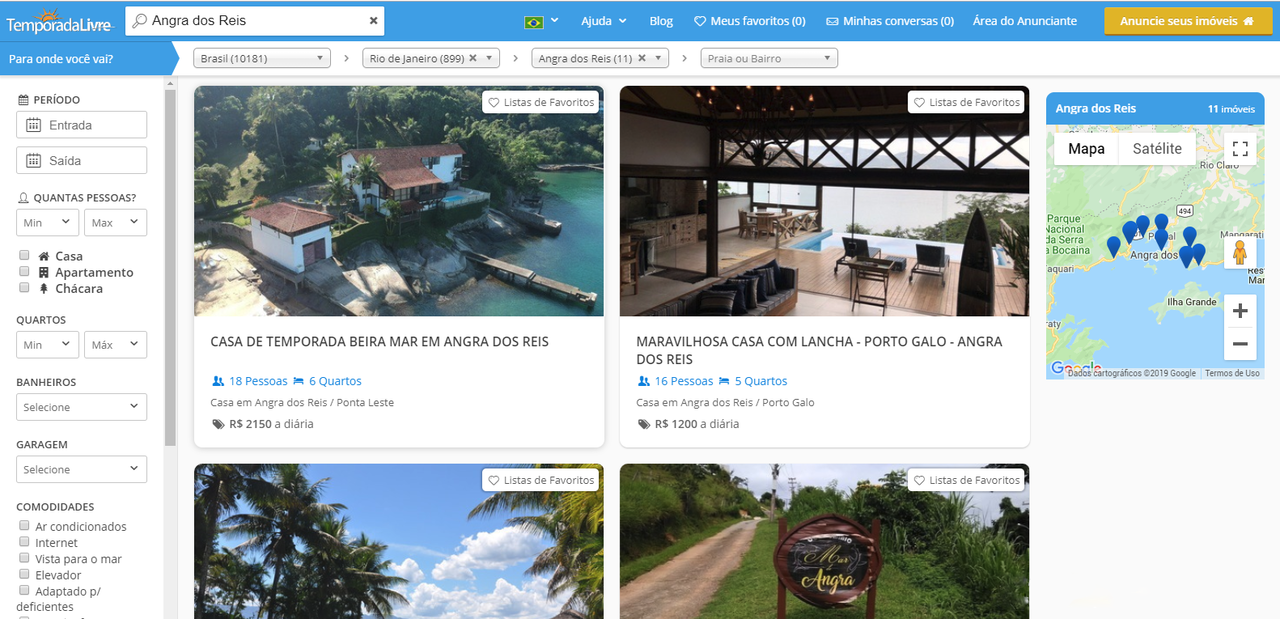The width and height of the screenshot is (1280, 619).
Task: Zoom out on the map
Action: (1240, 344)
